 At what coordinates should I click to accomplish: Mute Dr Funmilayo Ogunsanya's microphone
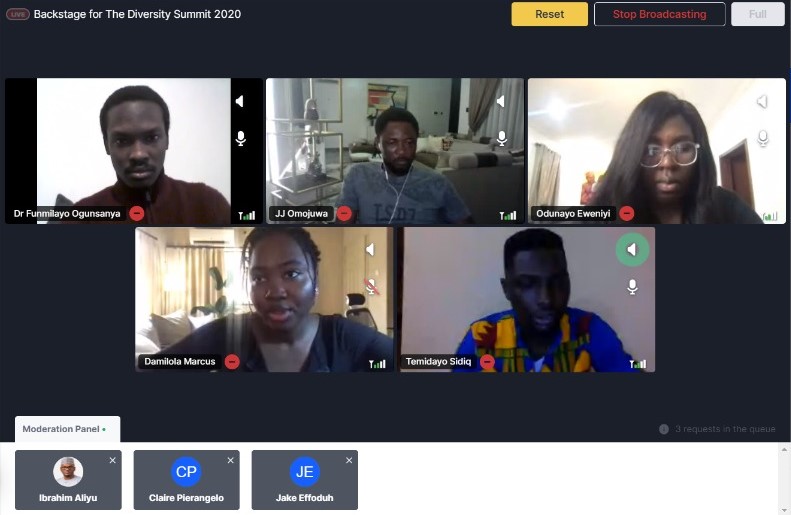(x=241, y=138)
